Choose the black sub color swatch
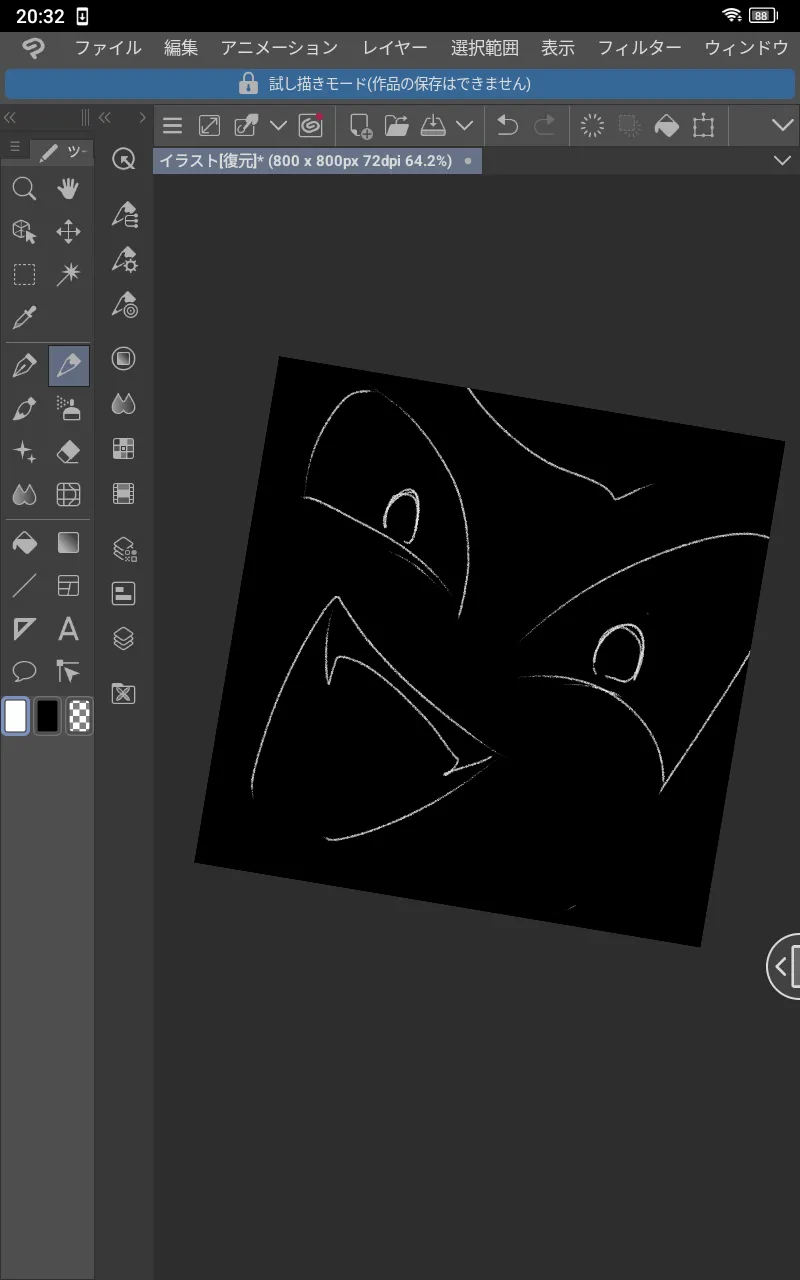This screenshot has height=1280, width=800. 47,716
